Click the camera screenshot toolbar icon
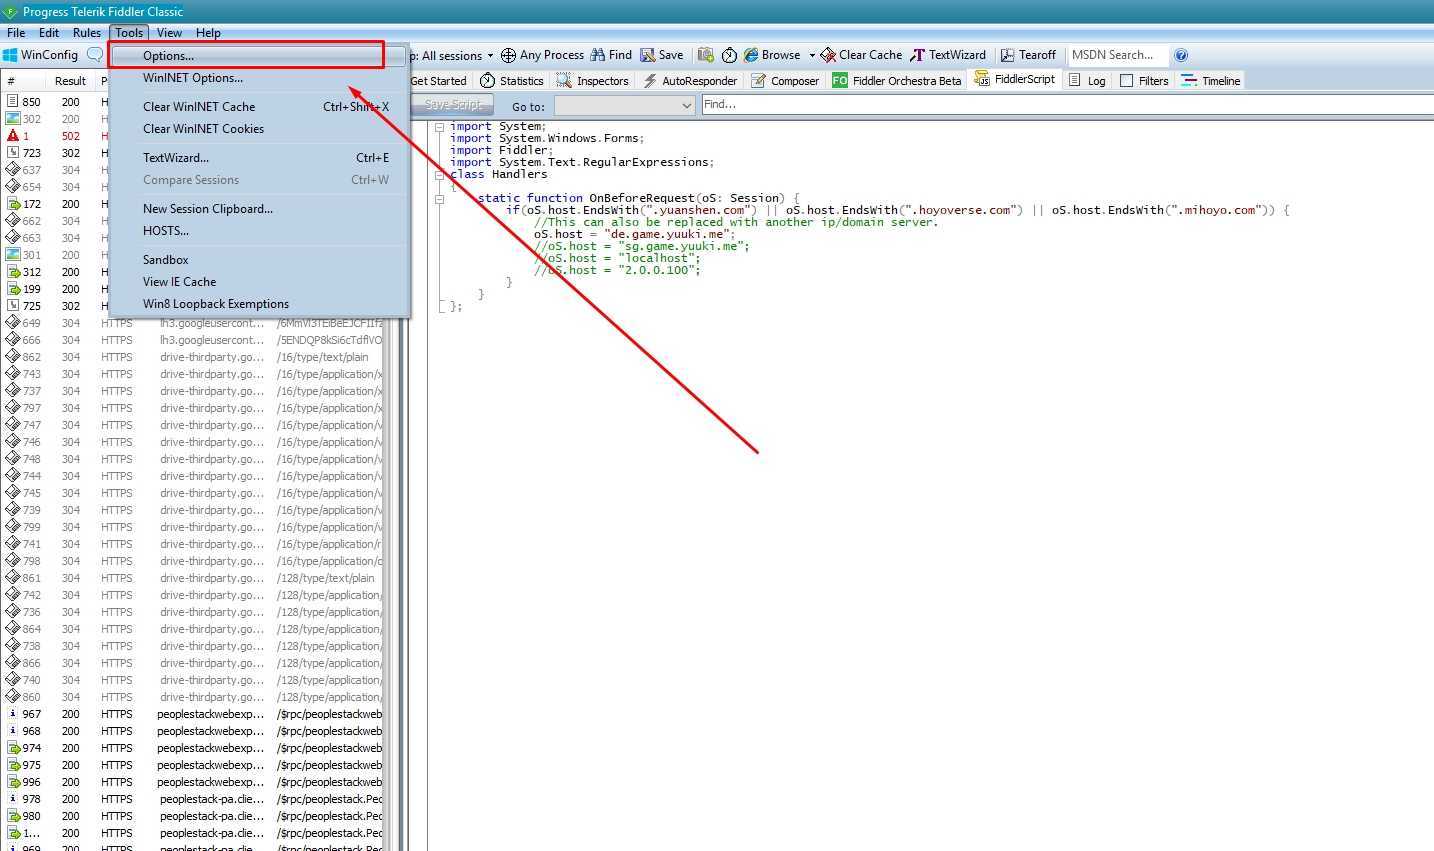 [706, 55]
